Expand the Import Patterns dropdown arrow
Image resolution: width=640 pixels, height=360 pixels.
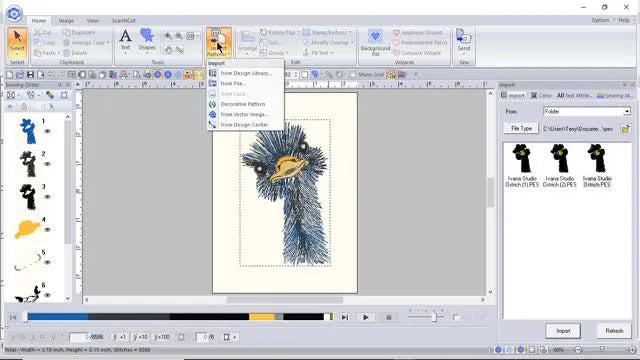(228, 54)
